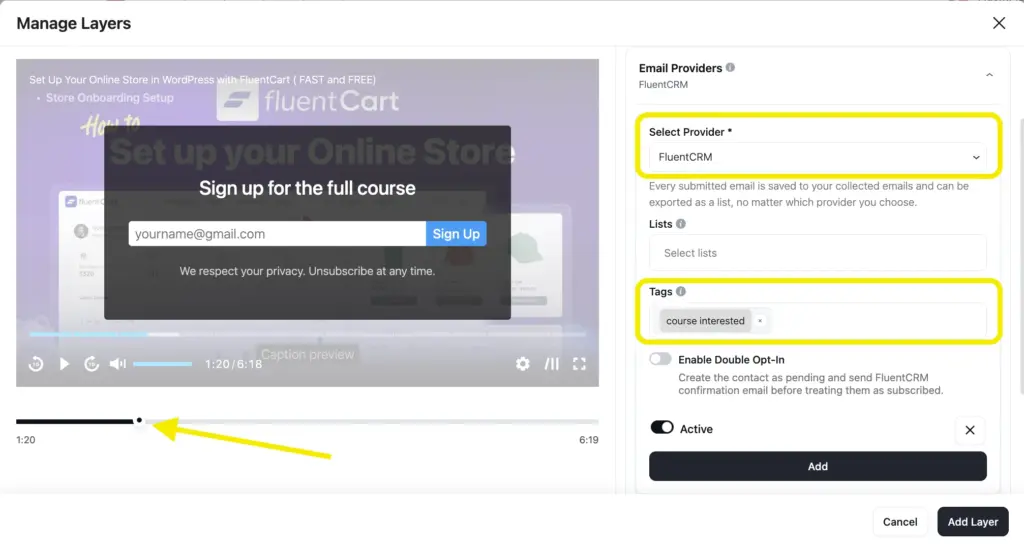The image size is (1024, 548).
Task: Click the blue Sign Up button
Action: coord(456,234)
